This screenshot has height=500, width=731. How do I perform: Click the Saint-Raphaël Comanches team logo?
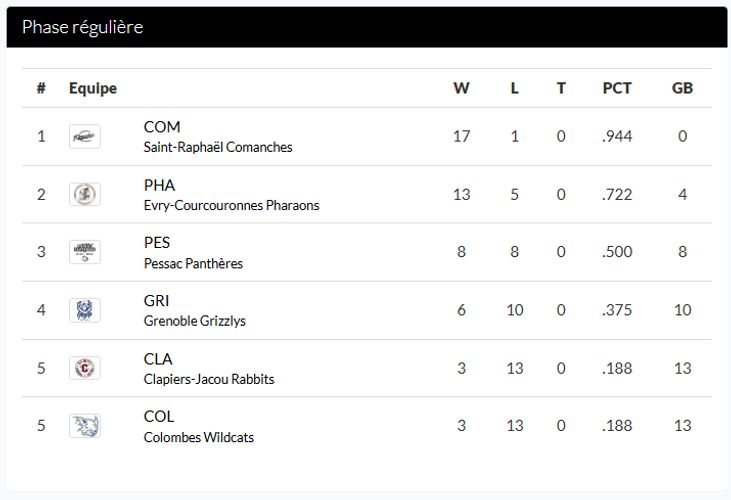[x=84, y=137]
